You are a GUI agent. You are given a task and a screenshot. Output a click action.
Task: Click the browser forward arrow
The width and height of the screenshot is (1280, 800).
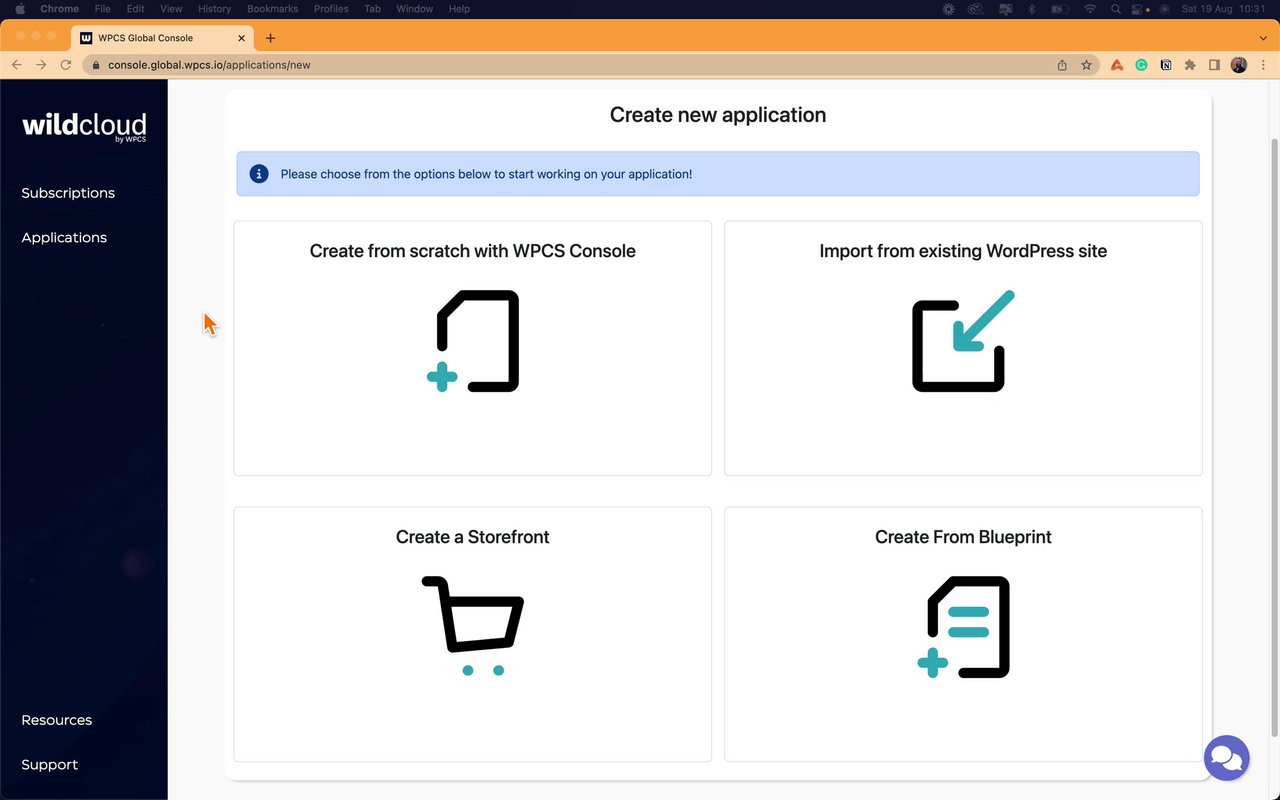click(x=41, y=65)
